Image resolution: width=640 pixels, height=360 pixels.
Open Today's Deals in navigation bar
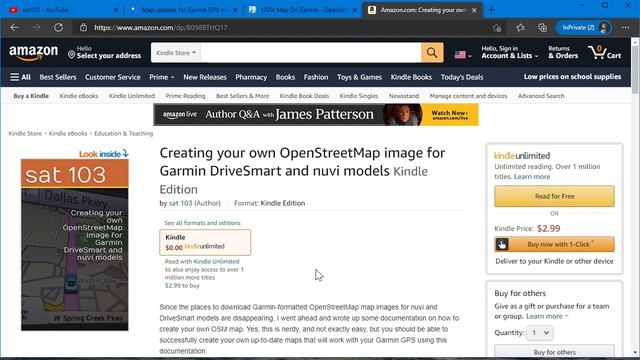coord(462,77)
